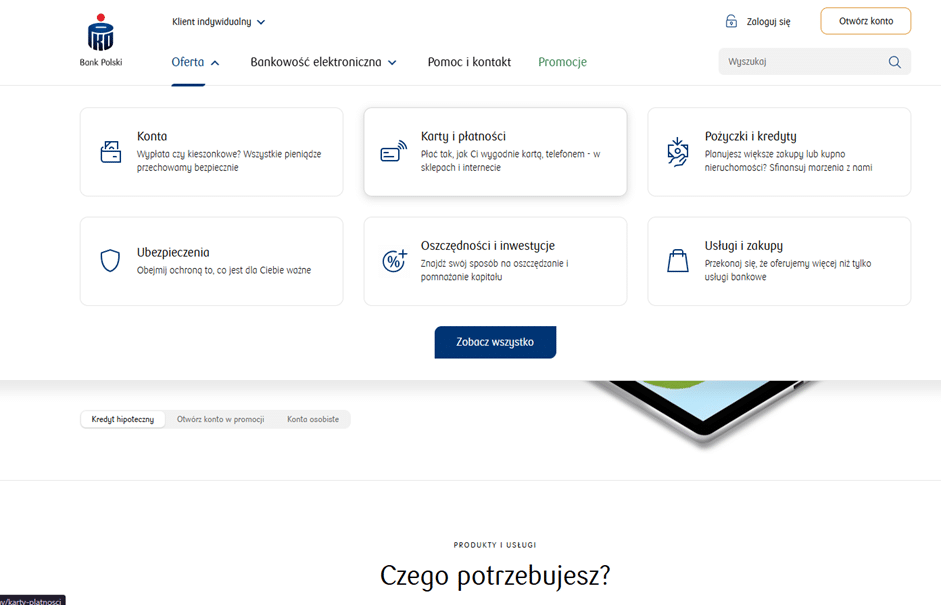
Task: Click the Zobacz wszystko button
Action: click(495, 341)
